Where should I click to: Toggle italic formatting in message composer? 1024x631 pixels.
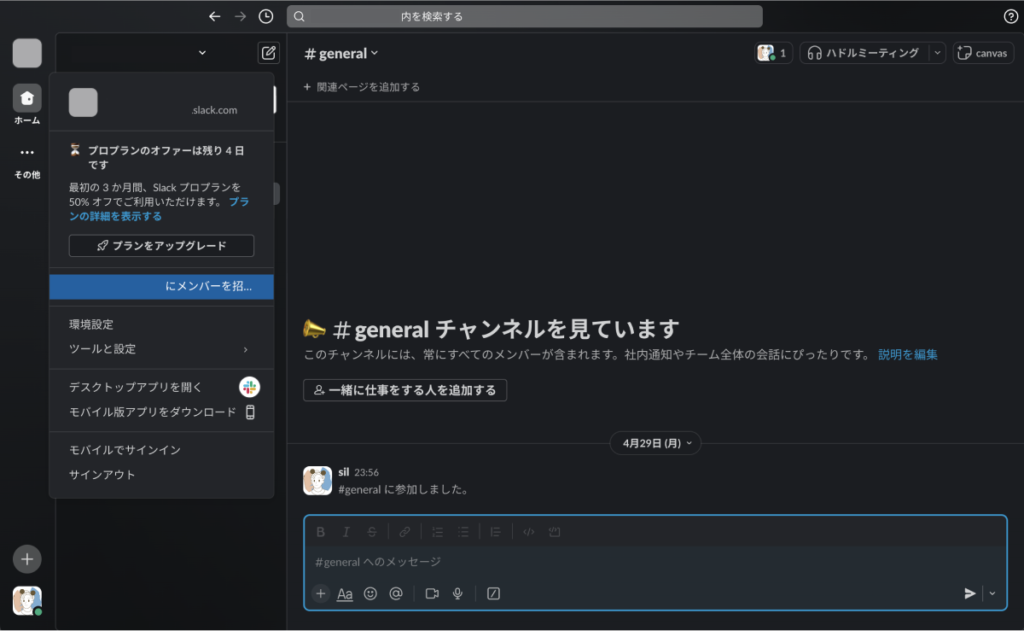(x=346, y=532)
